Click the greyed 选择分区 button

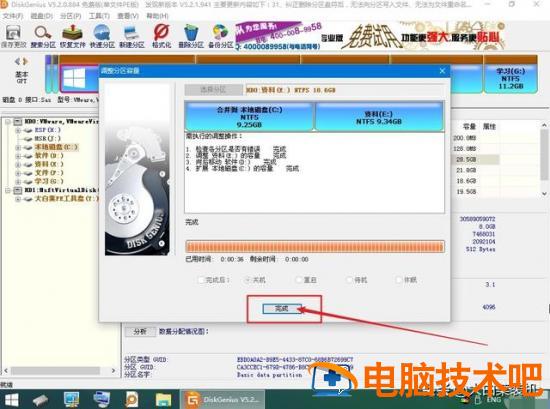pos(213,90)
